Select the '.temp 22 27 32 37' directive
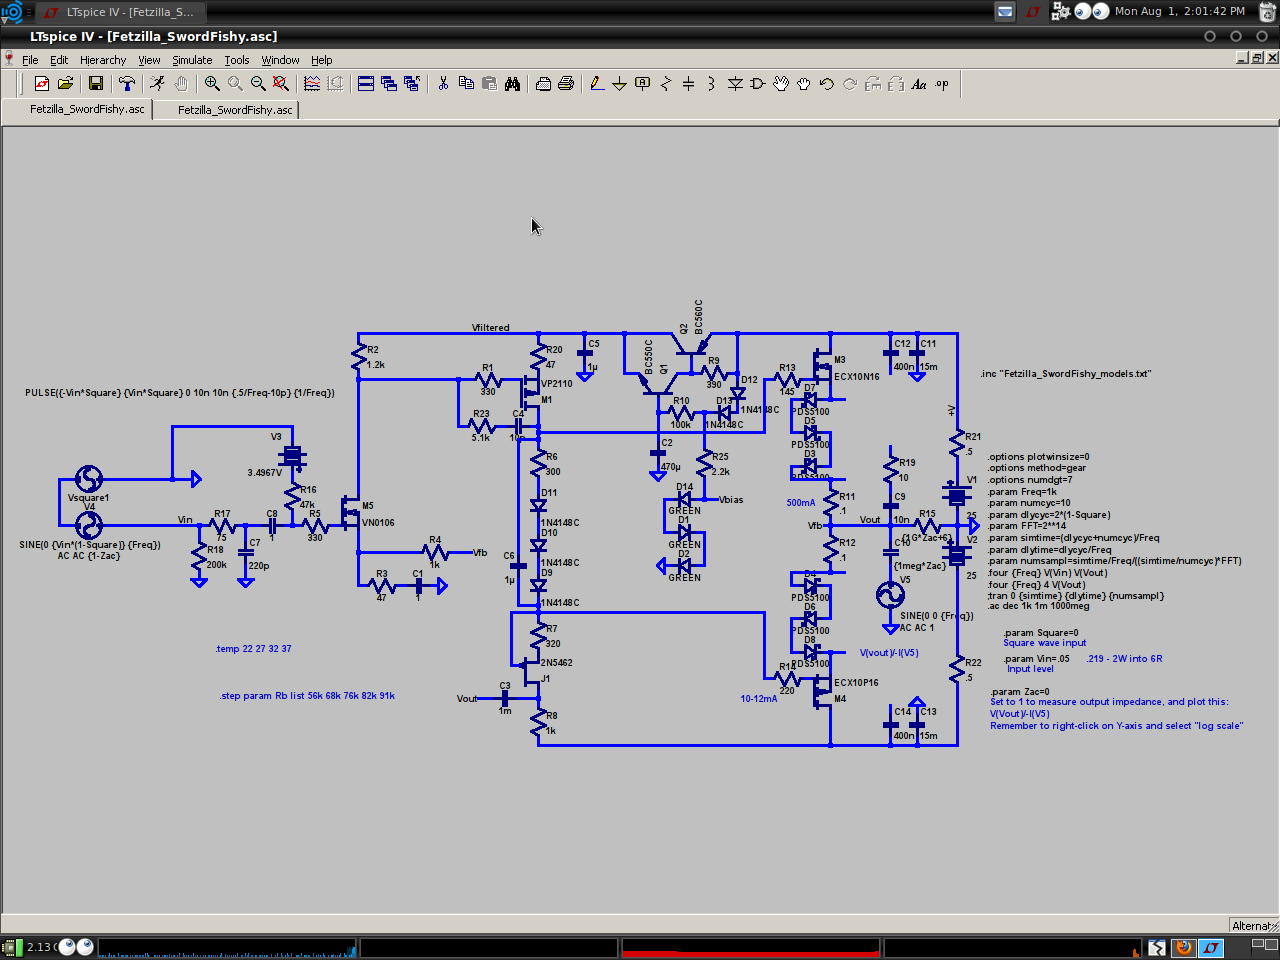This screenshot has width=1280, height=960. [x=254, y=649]
